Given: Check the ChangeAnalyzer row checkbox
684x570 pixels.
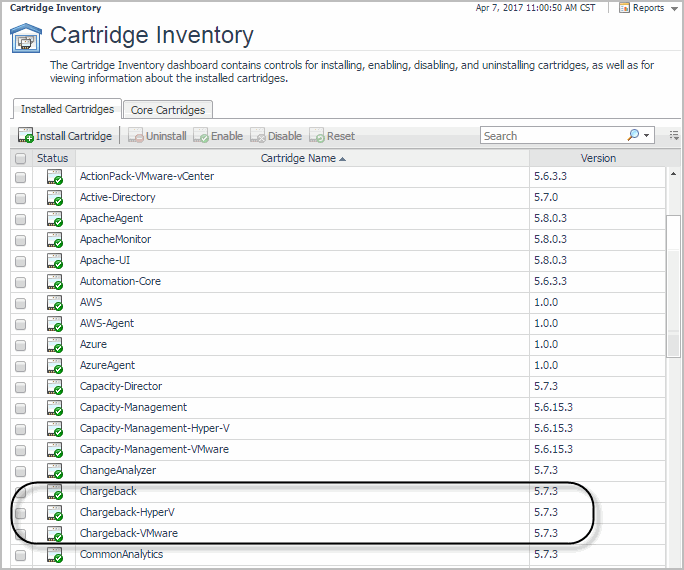Looking at the screenshot, I should click(21, 471).
